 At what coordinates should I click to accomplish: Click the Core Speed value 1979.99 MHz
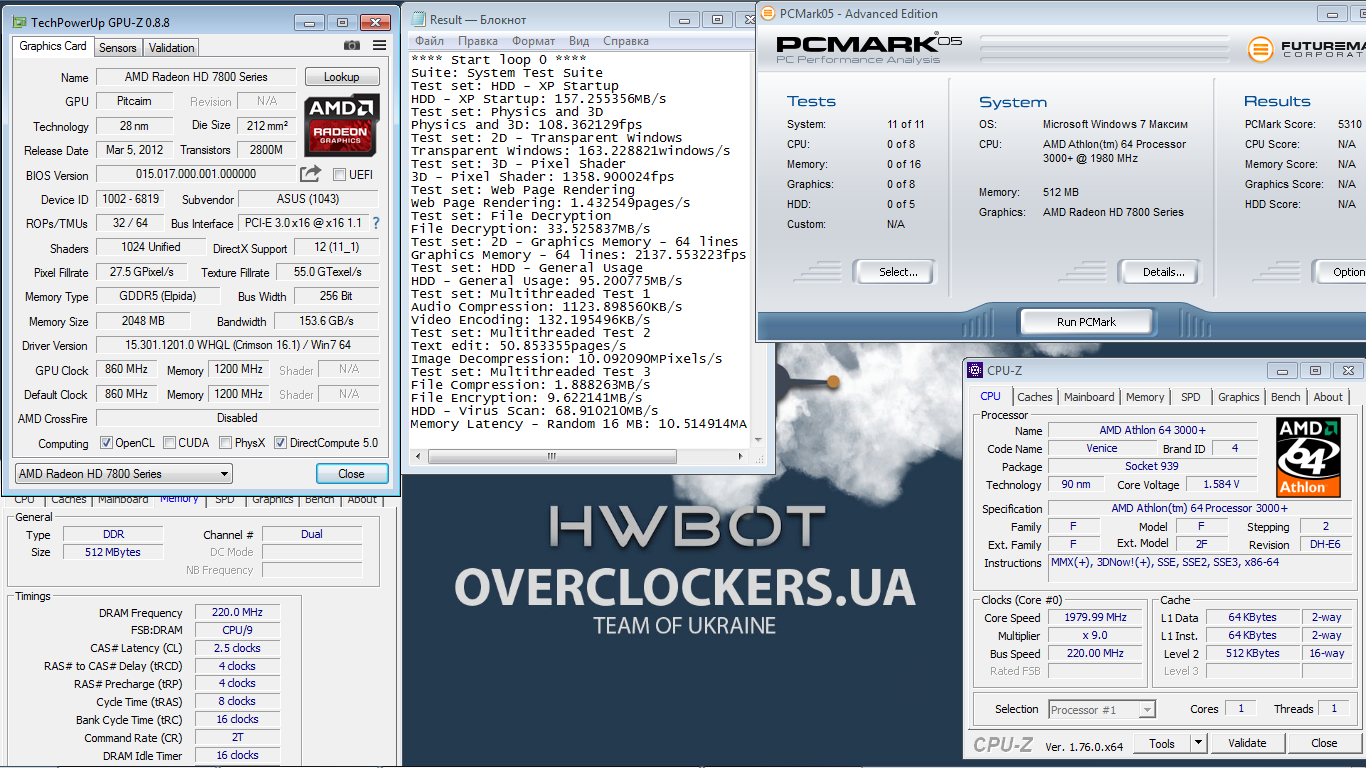[x=1095, y=617]
